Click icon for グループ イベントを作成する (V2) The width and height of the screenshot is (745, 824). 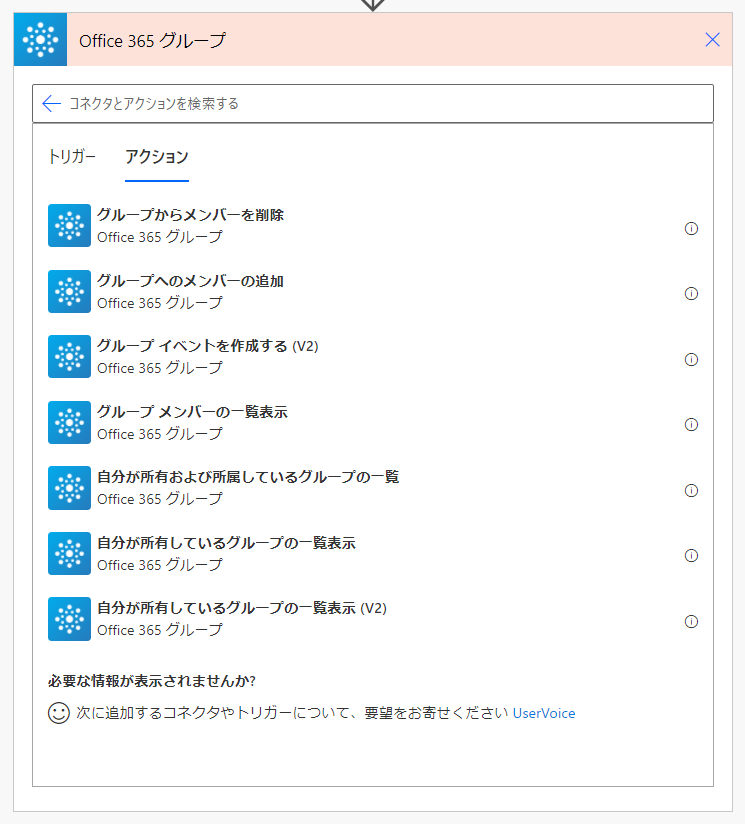click(69, 357)
